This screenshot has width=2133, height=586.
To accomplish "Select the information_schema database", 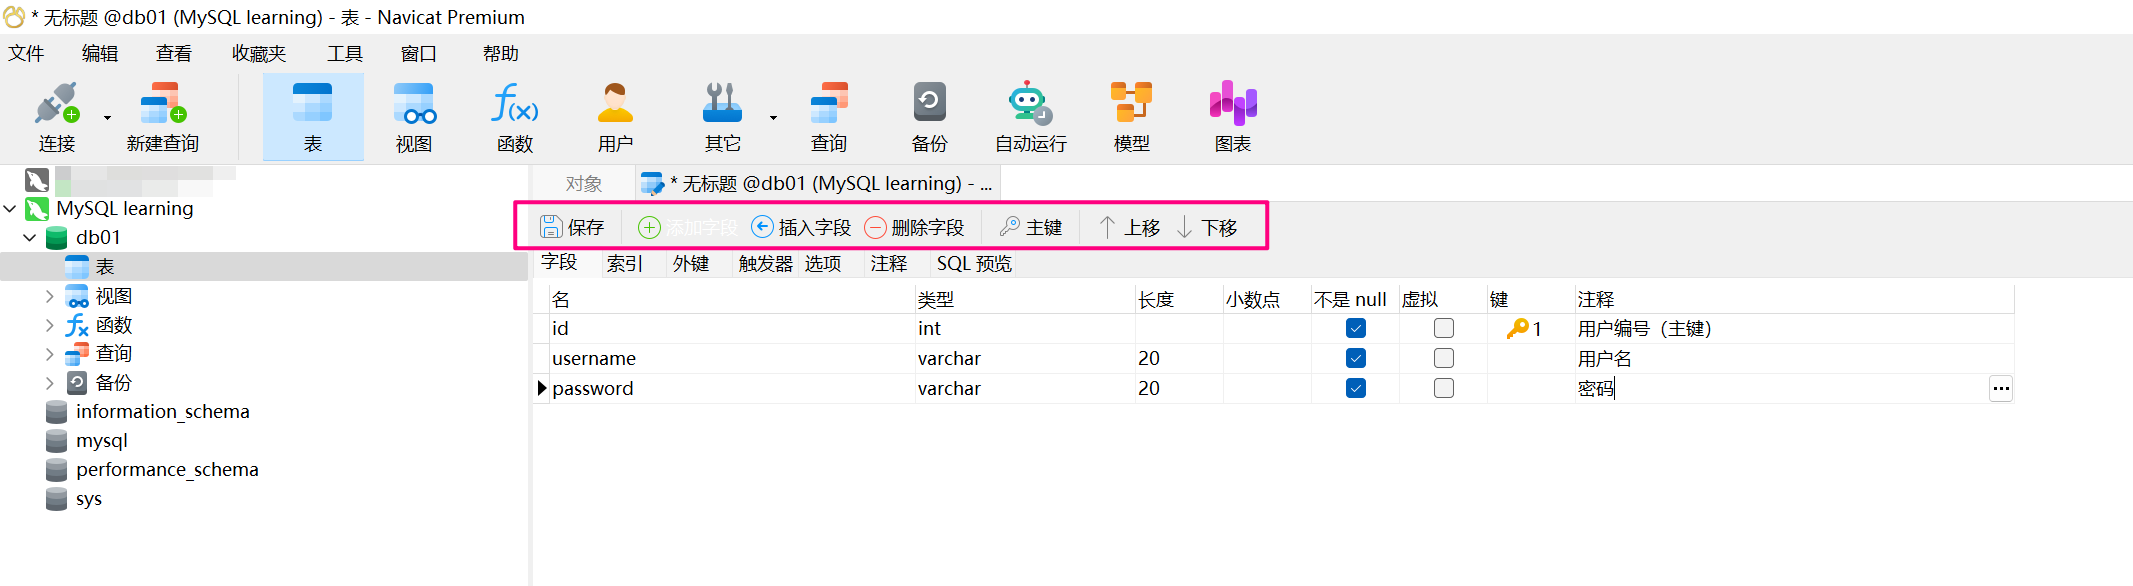I will [x=162, y=412].
